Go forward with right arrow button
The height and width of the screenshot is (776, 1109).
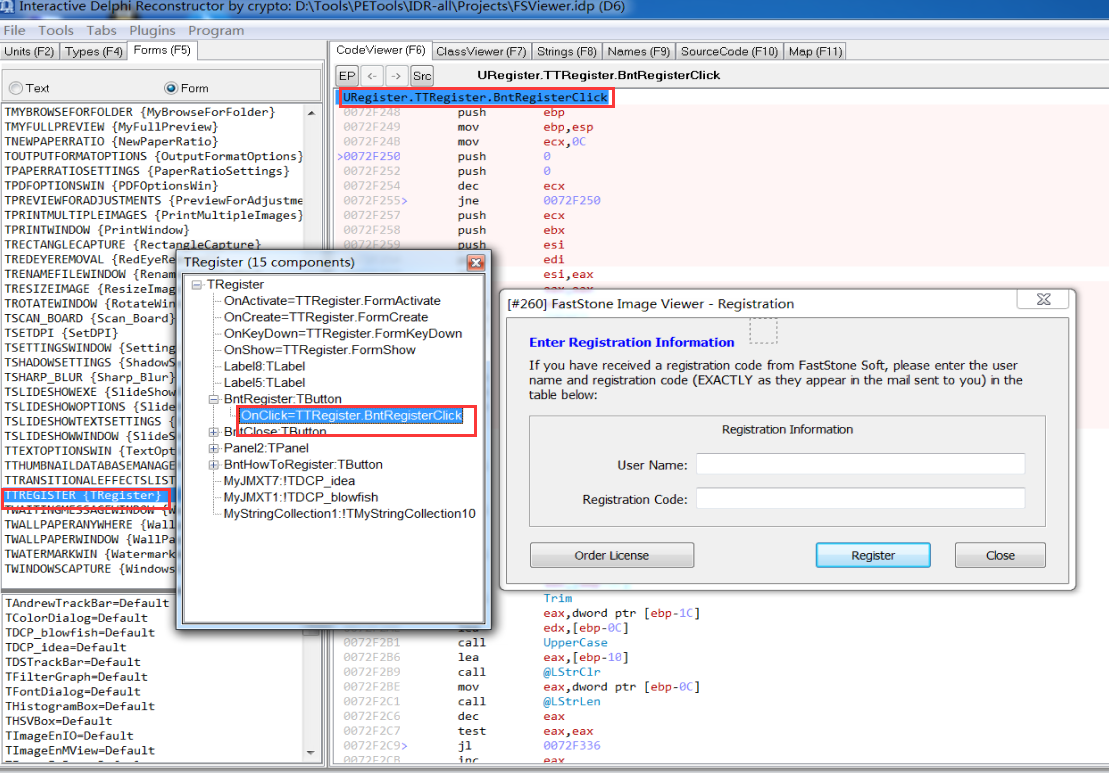click(x=397, y=76)
